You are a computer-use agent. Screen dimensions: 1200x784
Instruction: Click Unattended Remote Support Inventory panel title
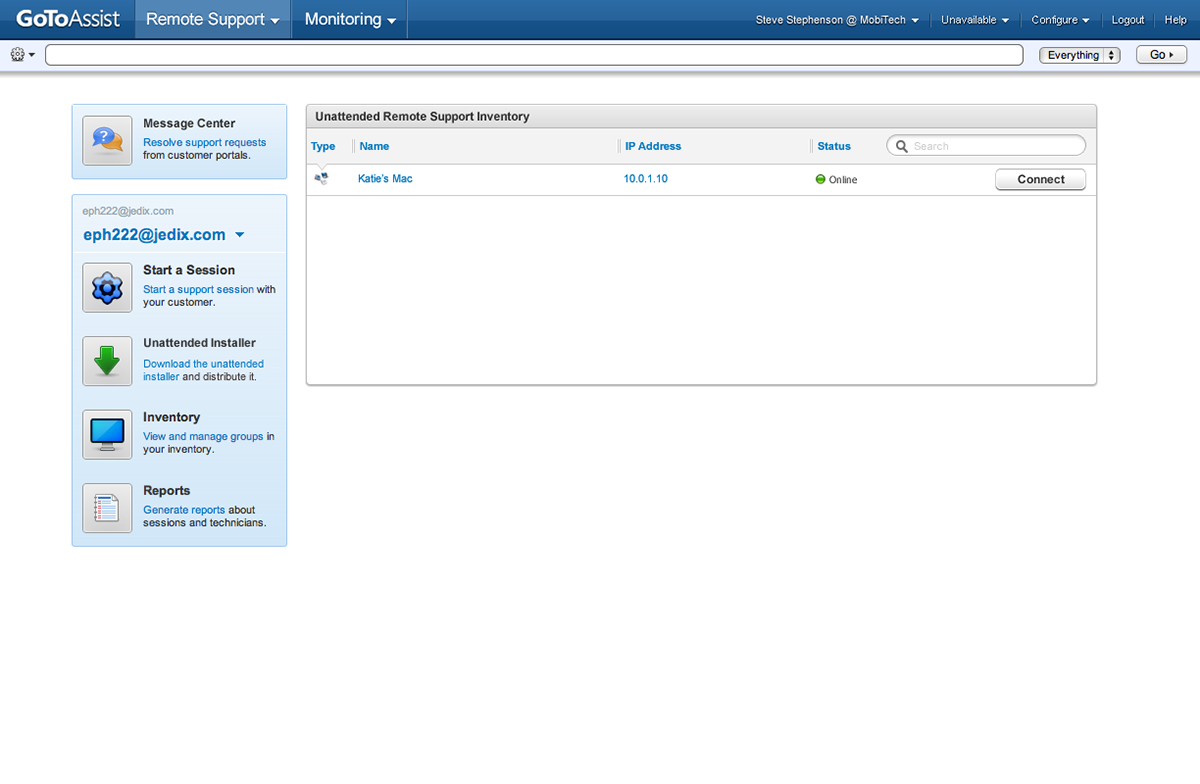tap(422, 117)
